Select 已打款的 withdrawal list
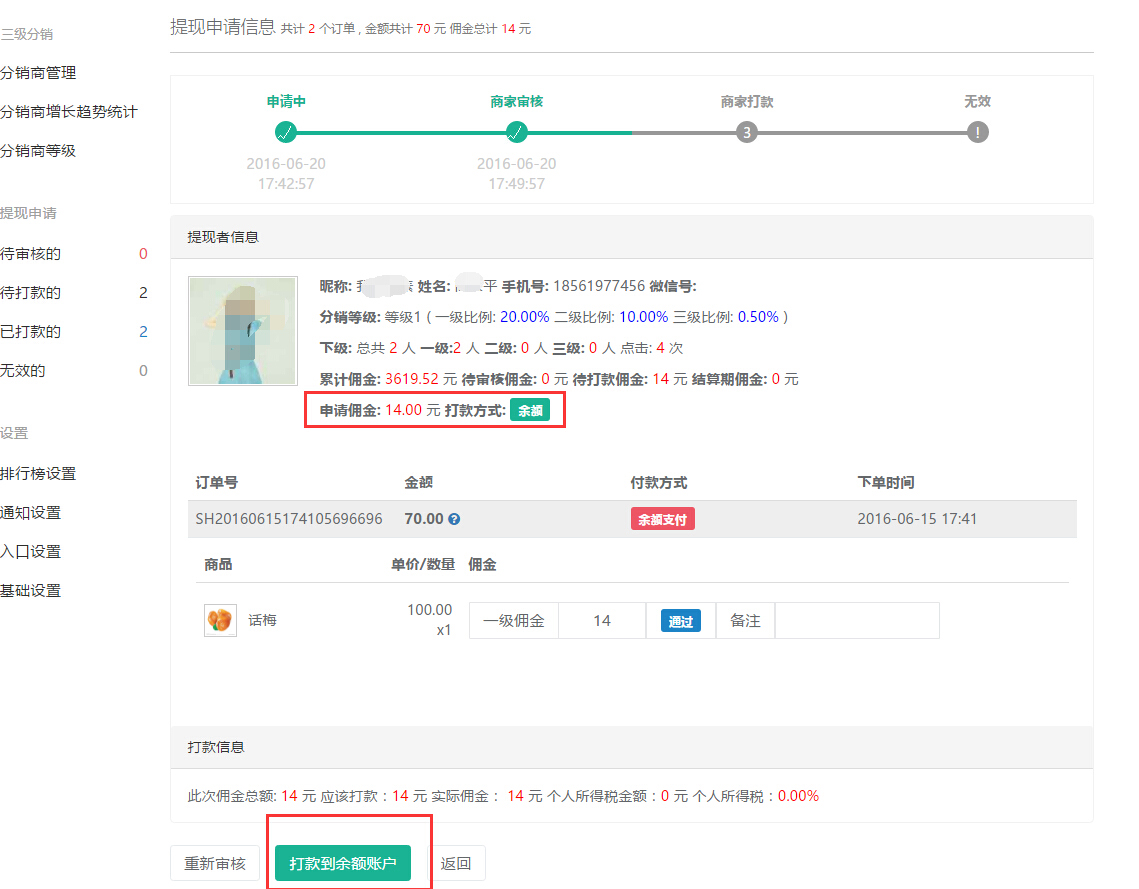Screen dimensions: 1139x889 tap(31, 332)
